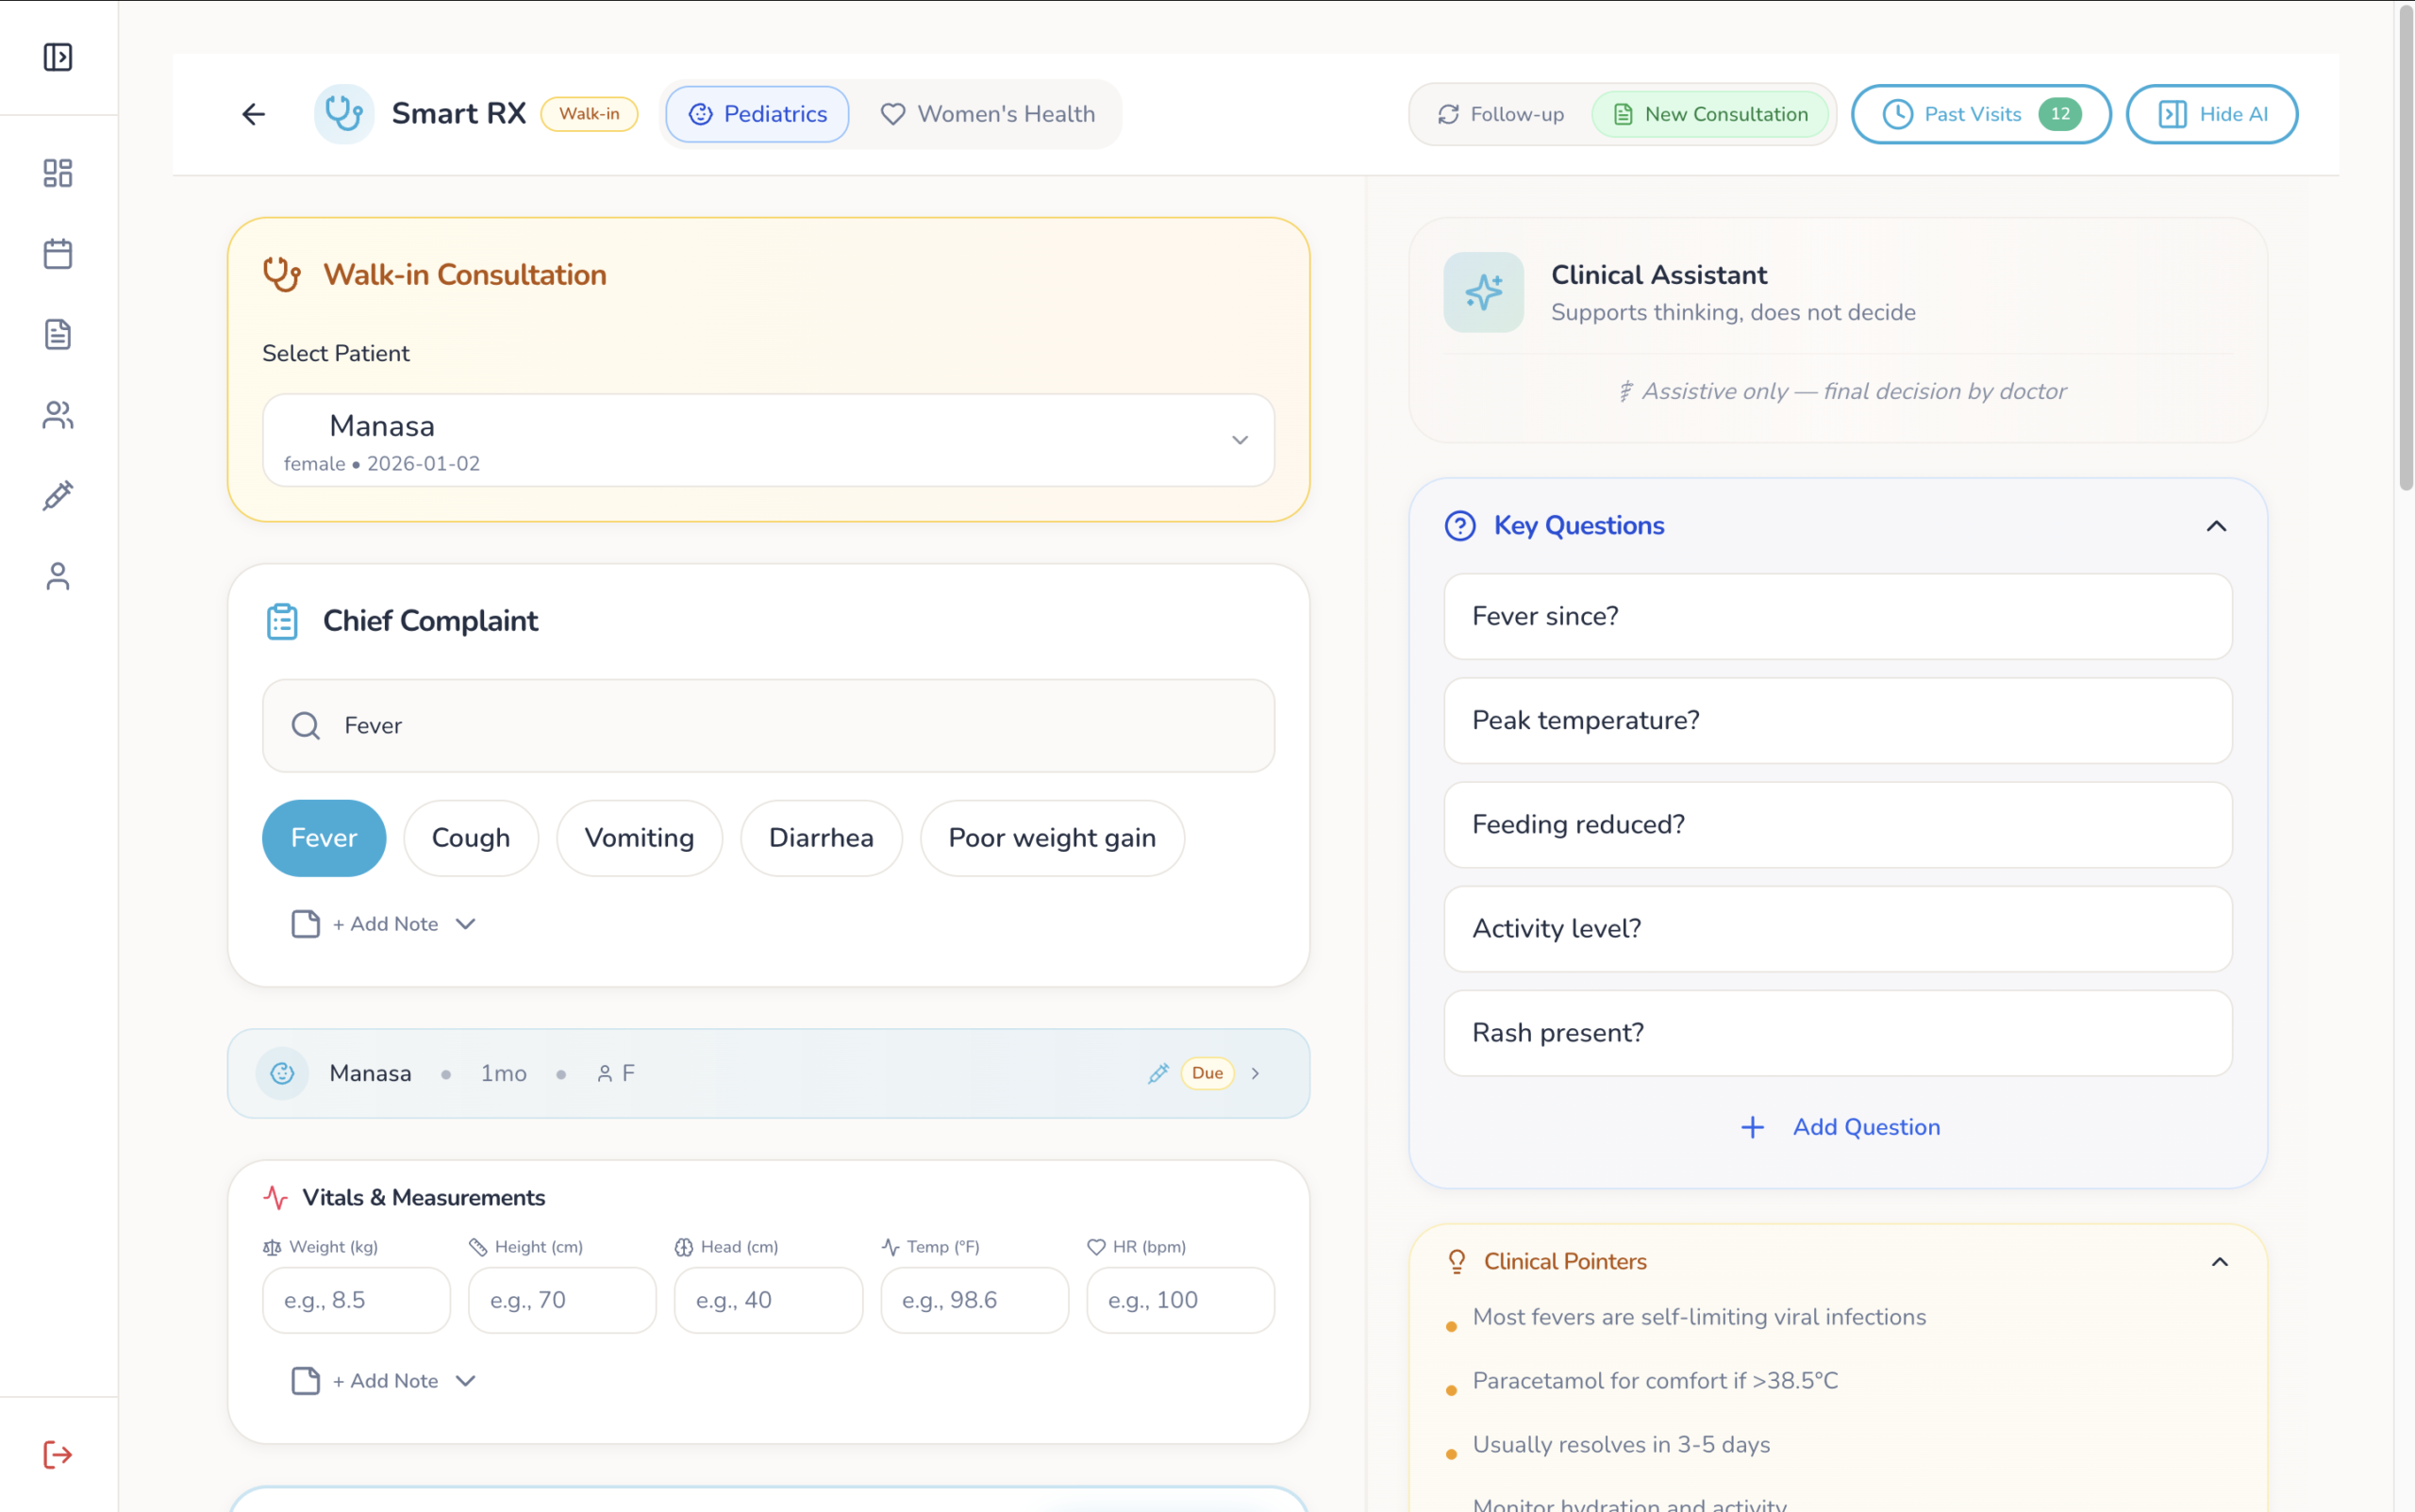Open the documents icon in sidebar

[58, 334]
